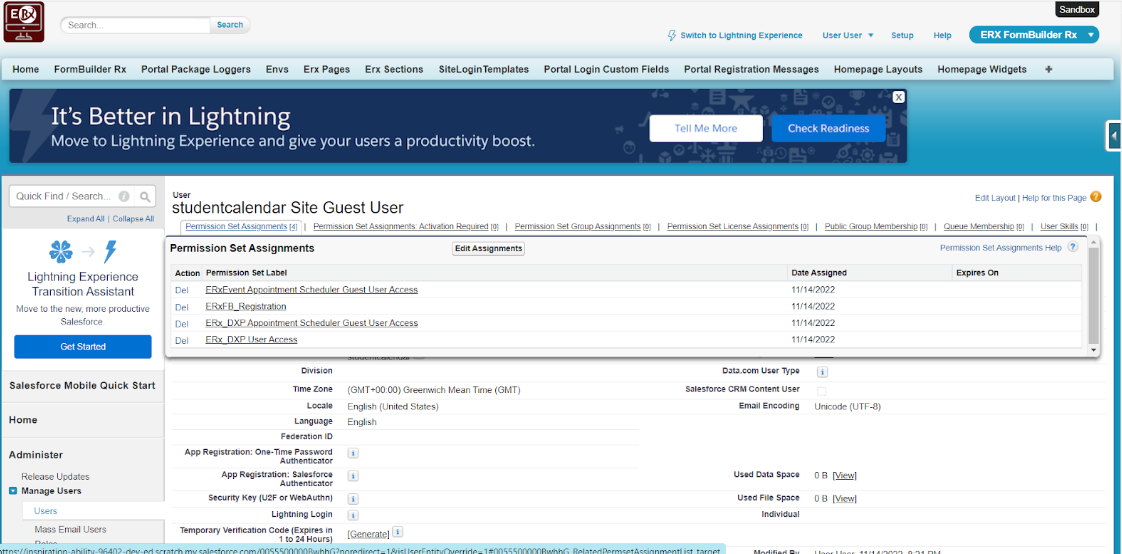This screenshot has height=554, width=1122.
Task: Expand the collapsed right sidebar arrow
Action: 1114,136
